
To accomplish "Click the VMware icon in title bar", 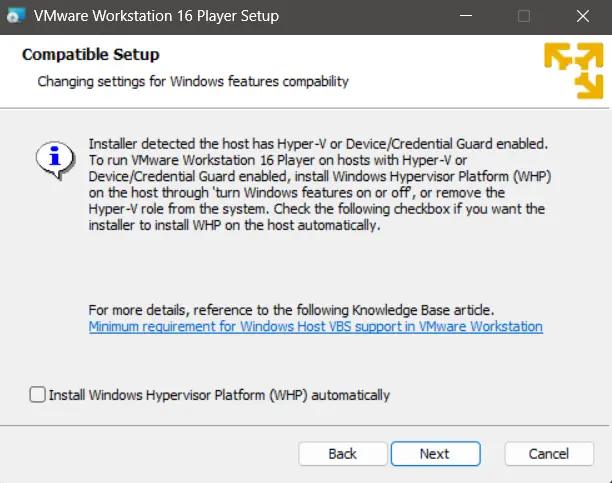I will (17, 17).
